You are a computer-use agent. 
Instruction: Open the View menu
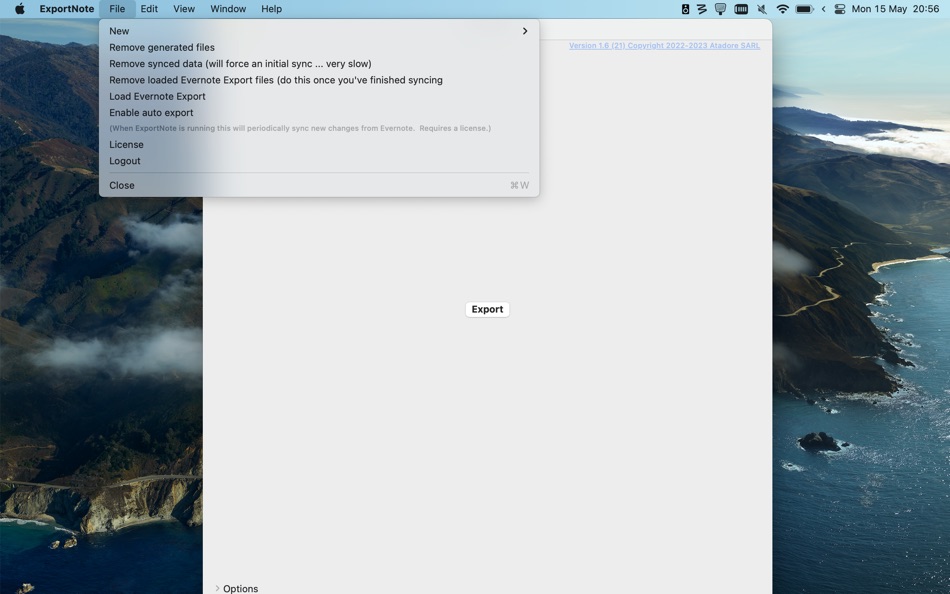(184, 9)
